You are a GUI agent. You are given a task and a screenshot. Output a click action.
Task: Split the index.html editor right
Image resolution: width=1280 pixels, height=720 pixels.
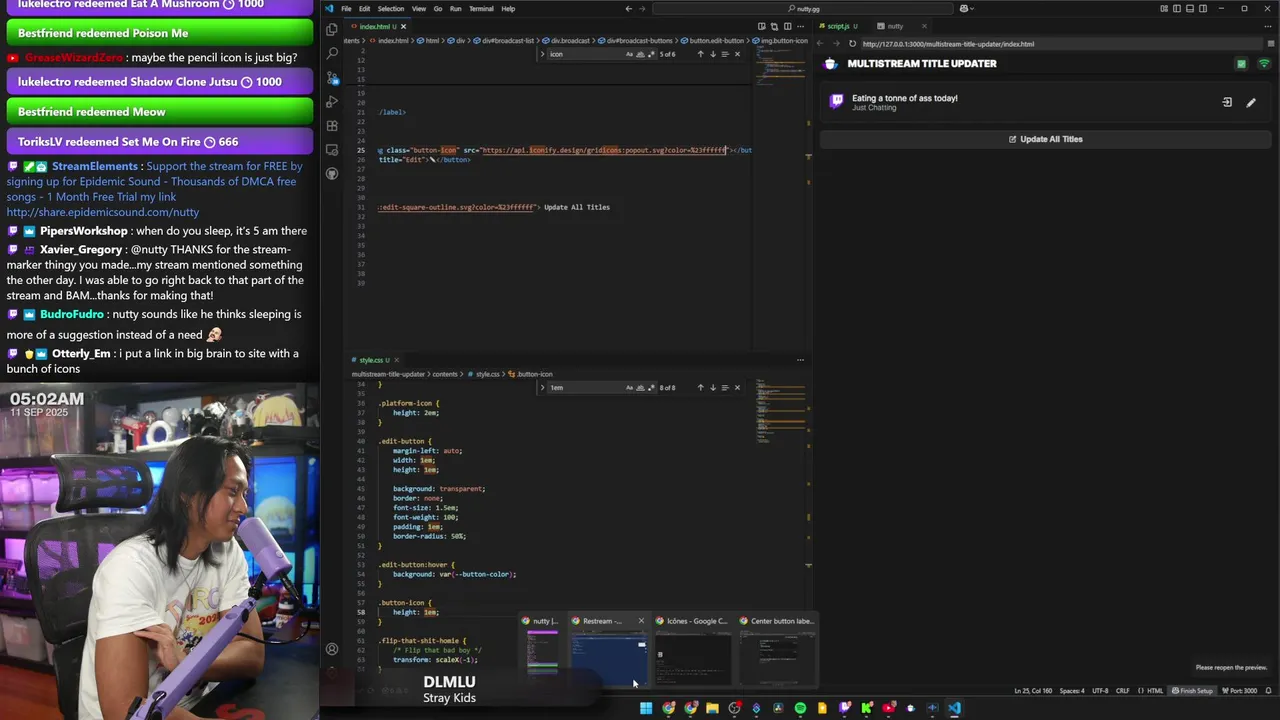coord(787,26)
